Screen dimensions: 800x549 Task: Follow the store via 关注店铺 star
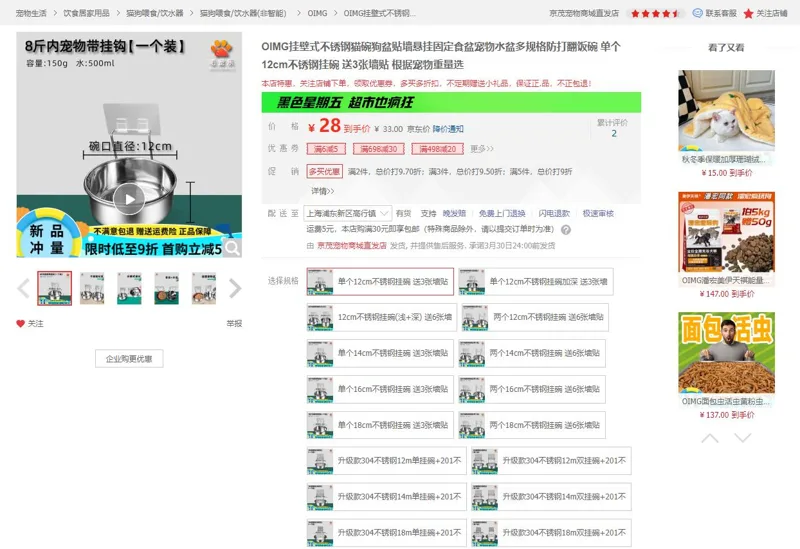(x=765, y=13)
